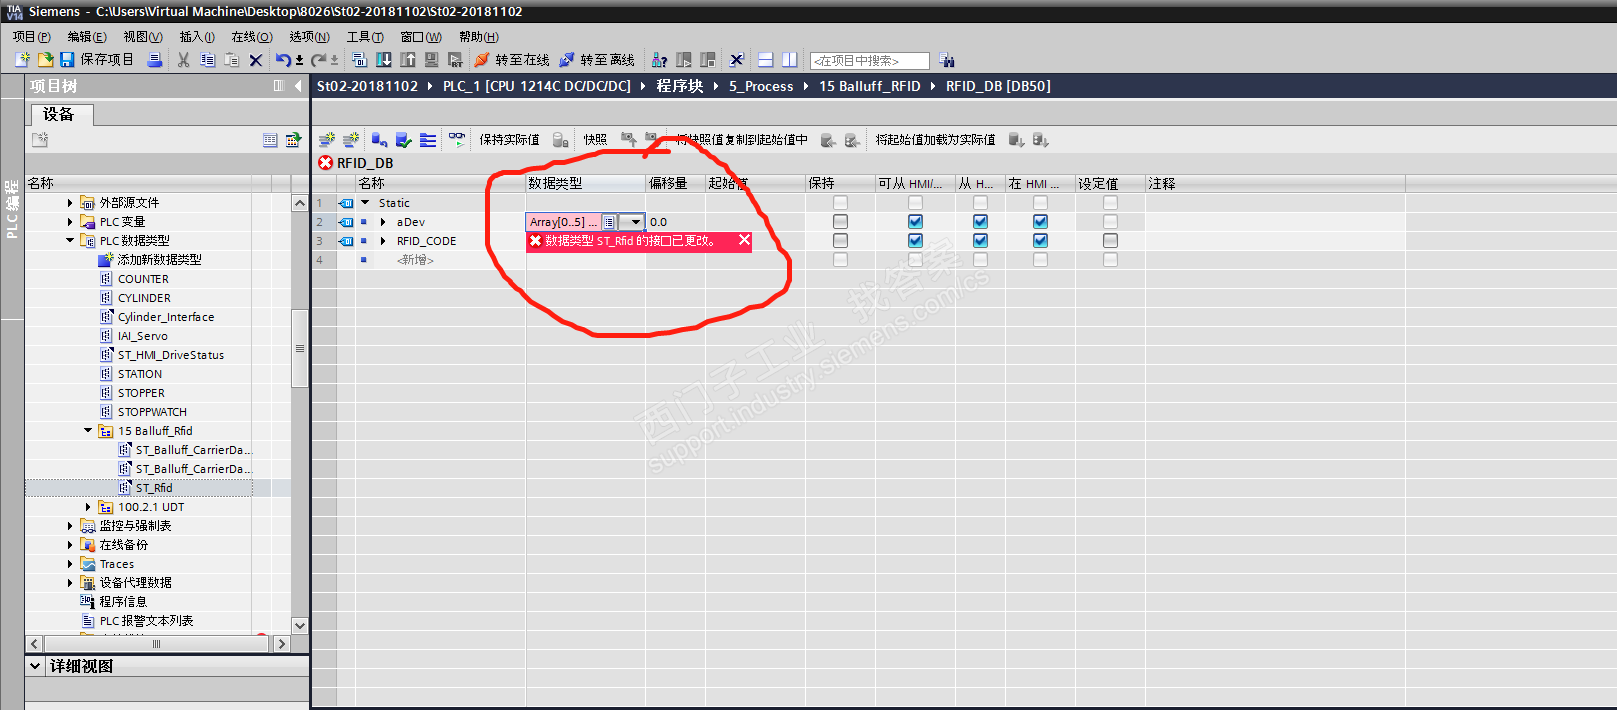This screenshot has height=710, width=1617.
Task: Toggle the 设定值 checkbox for RFID_CODE
Action: coord(1110,241)
